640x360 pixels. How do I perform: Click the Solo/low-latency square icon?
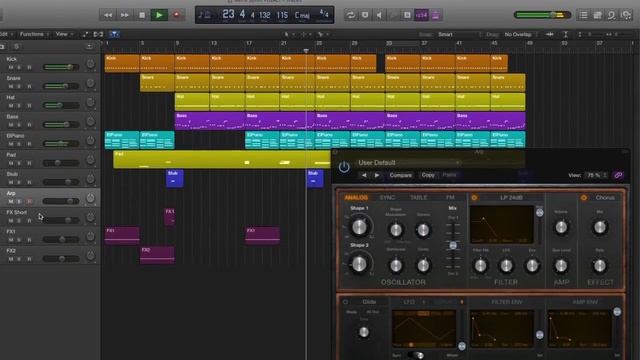pos(407,15)
